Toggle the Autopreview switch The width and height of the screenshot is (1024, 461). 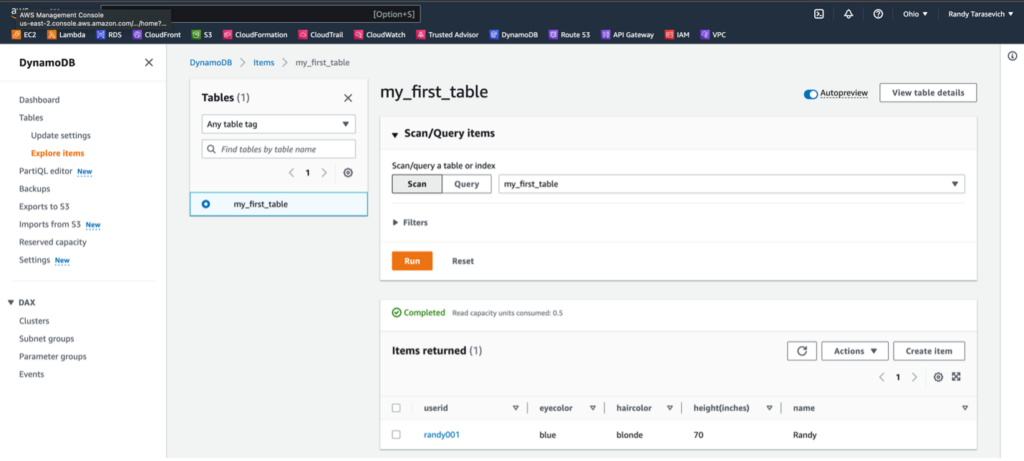[x=810, y=94]
